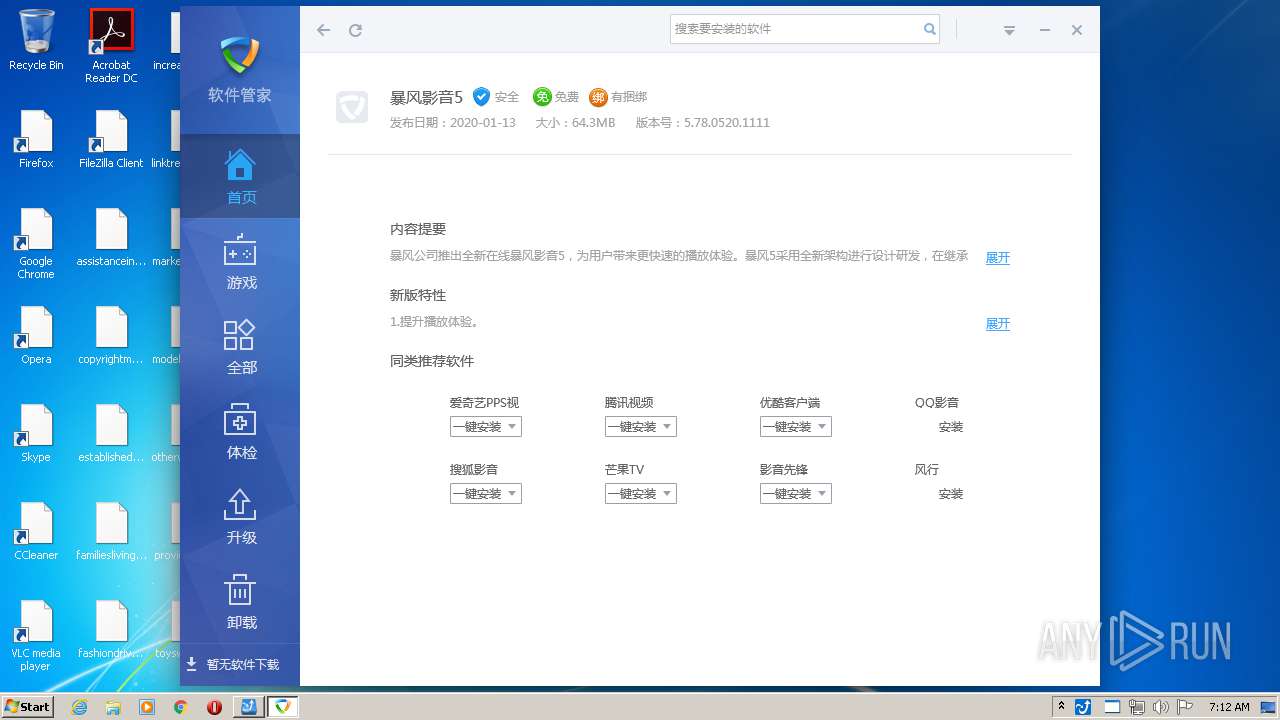Image resolution: width=1280 pixels, height=720 pixels.
Task: Click the 暴风影音5 title
Action: pos(427,97)
